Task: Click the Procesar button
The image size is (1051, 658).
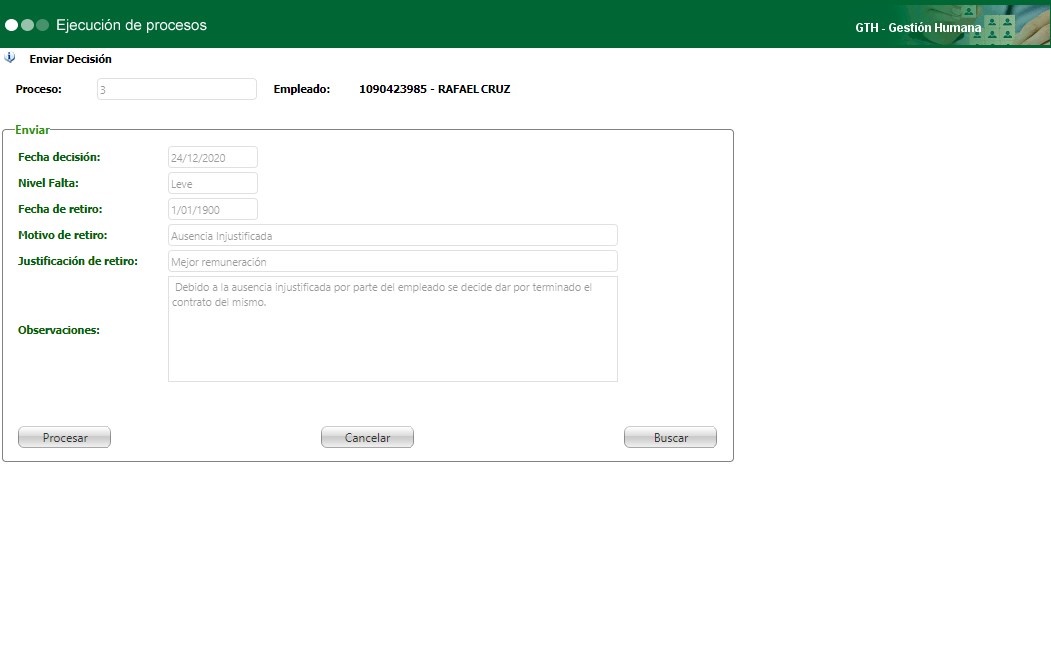Action: 64,437
